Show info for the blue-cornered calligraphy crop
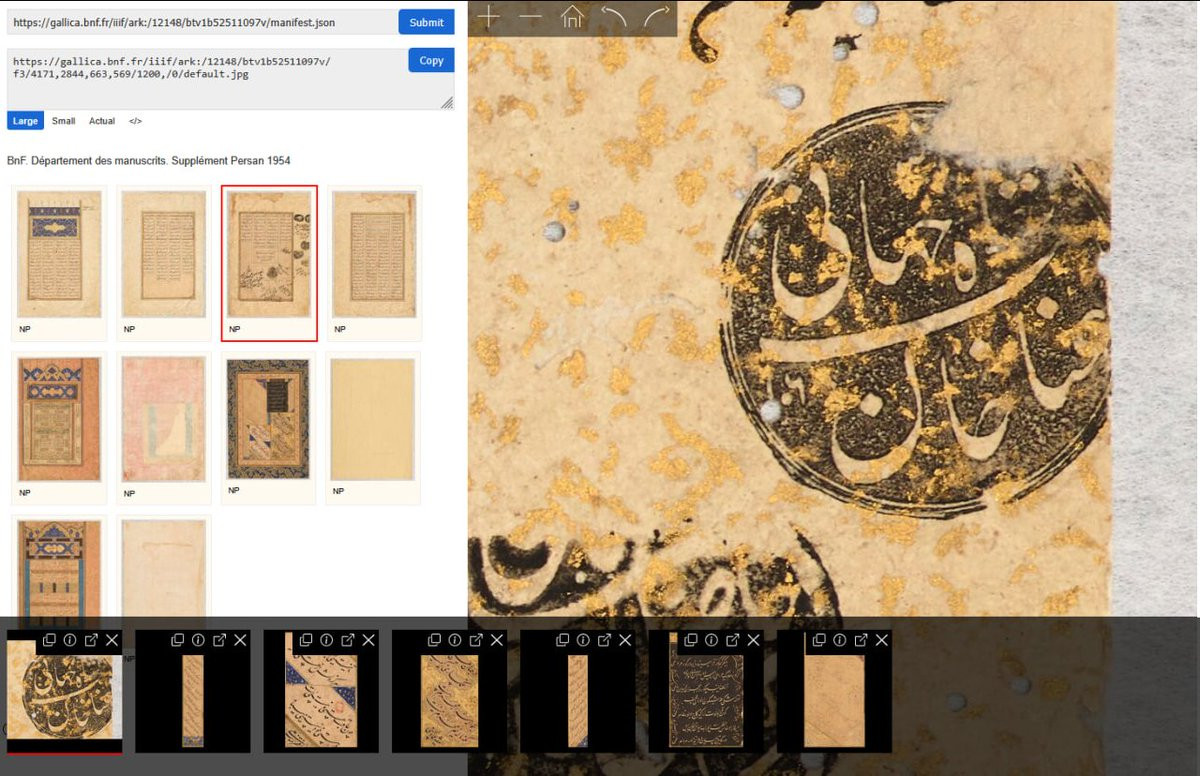The image size is (1200, 776). [x=327, y=640]
